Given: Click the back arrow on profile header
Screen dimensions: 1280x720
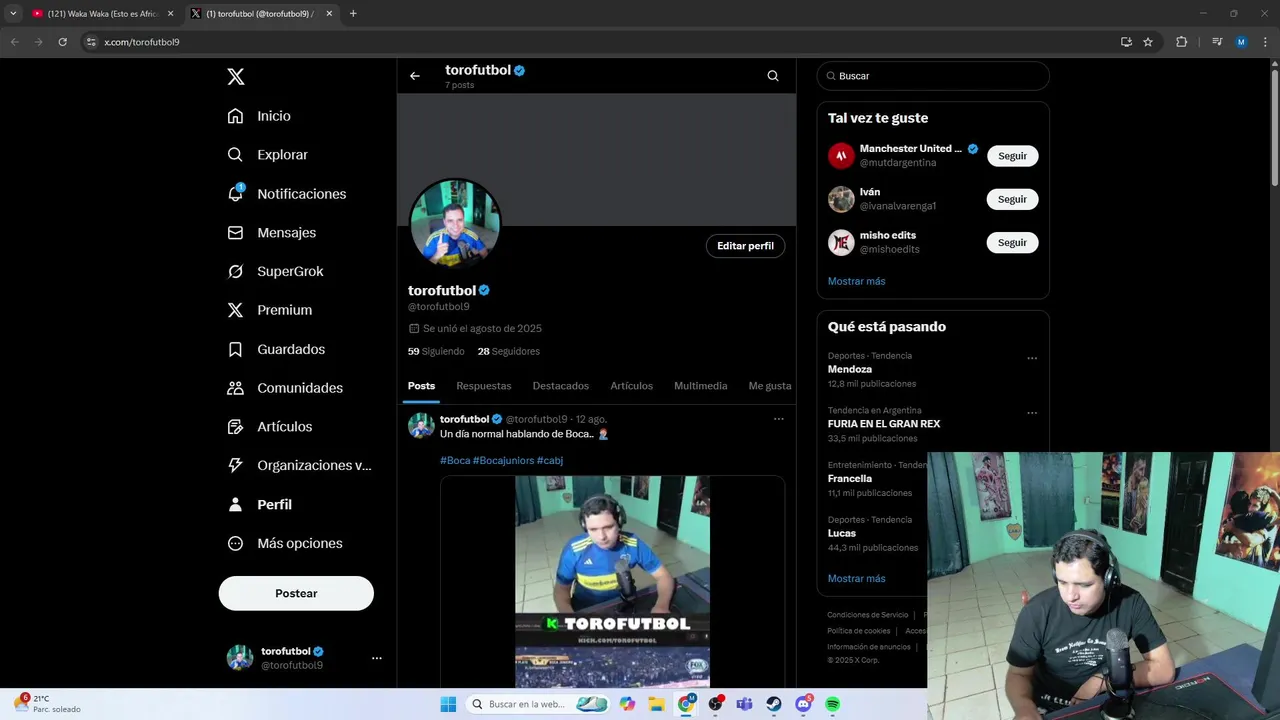Looking at the screenshot, I should coord(415,76).
